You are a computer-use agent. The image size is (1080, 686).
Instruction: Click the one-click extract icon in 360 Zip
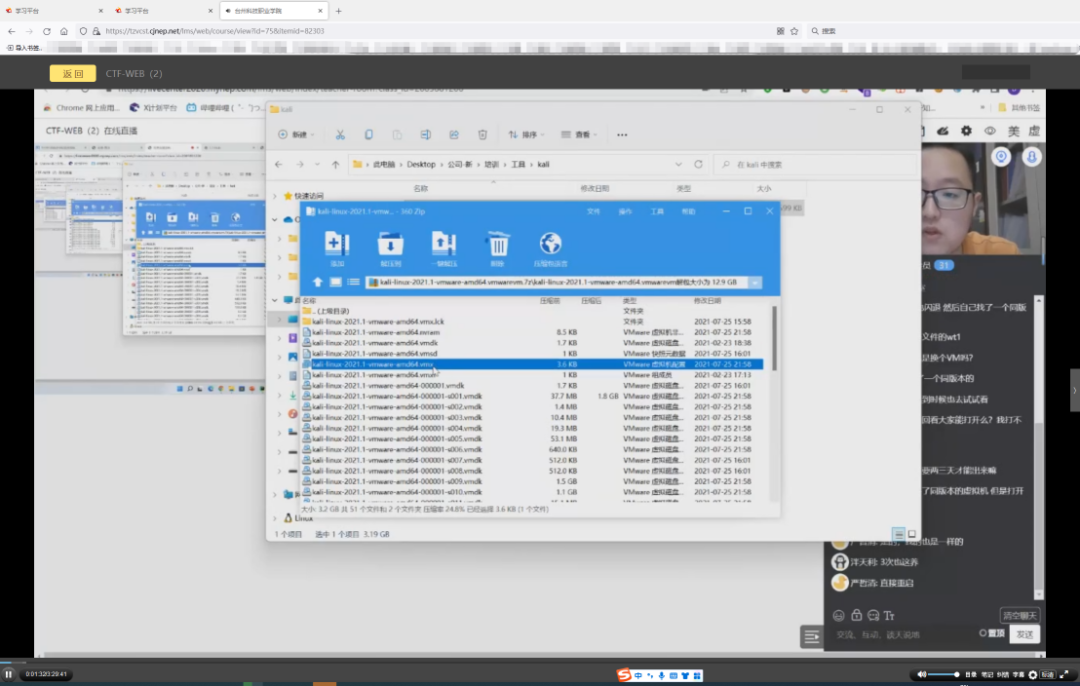click(444, 244)
